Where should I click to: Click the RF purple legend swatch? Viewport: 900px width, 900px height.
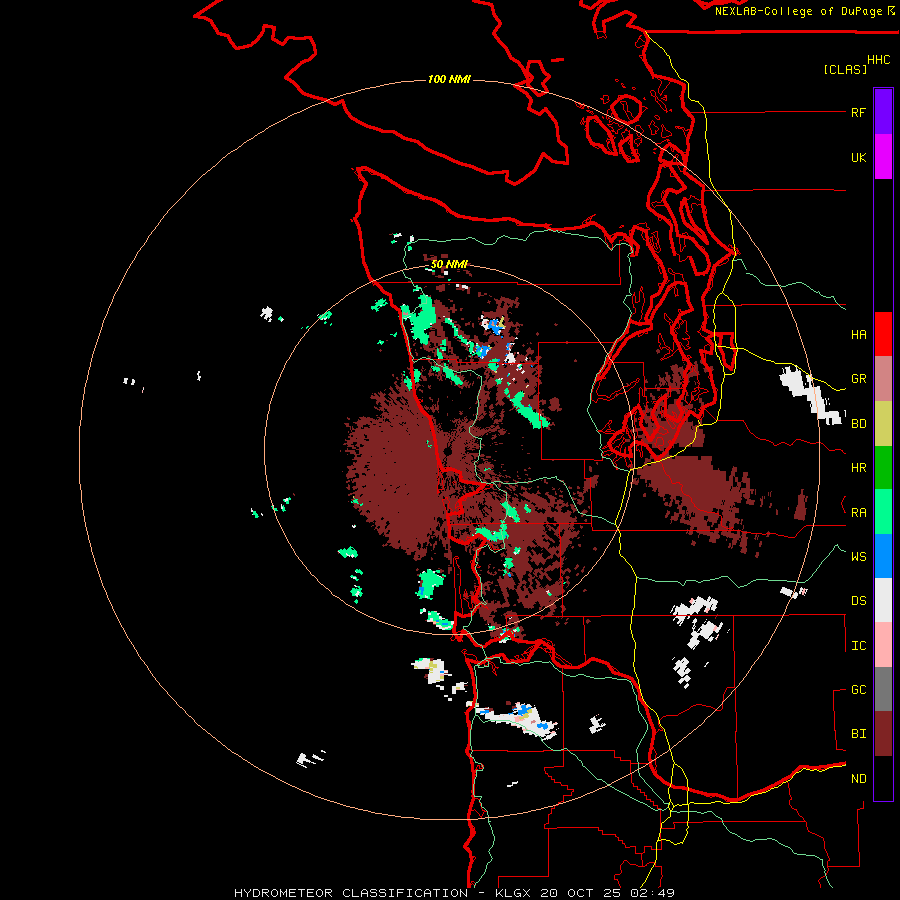(883, 112)
